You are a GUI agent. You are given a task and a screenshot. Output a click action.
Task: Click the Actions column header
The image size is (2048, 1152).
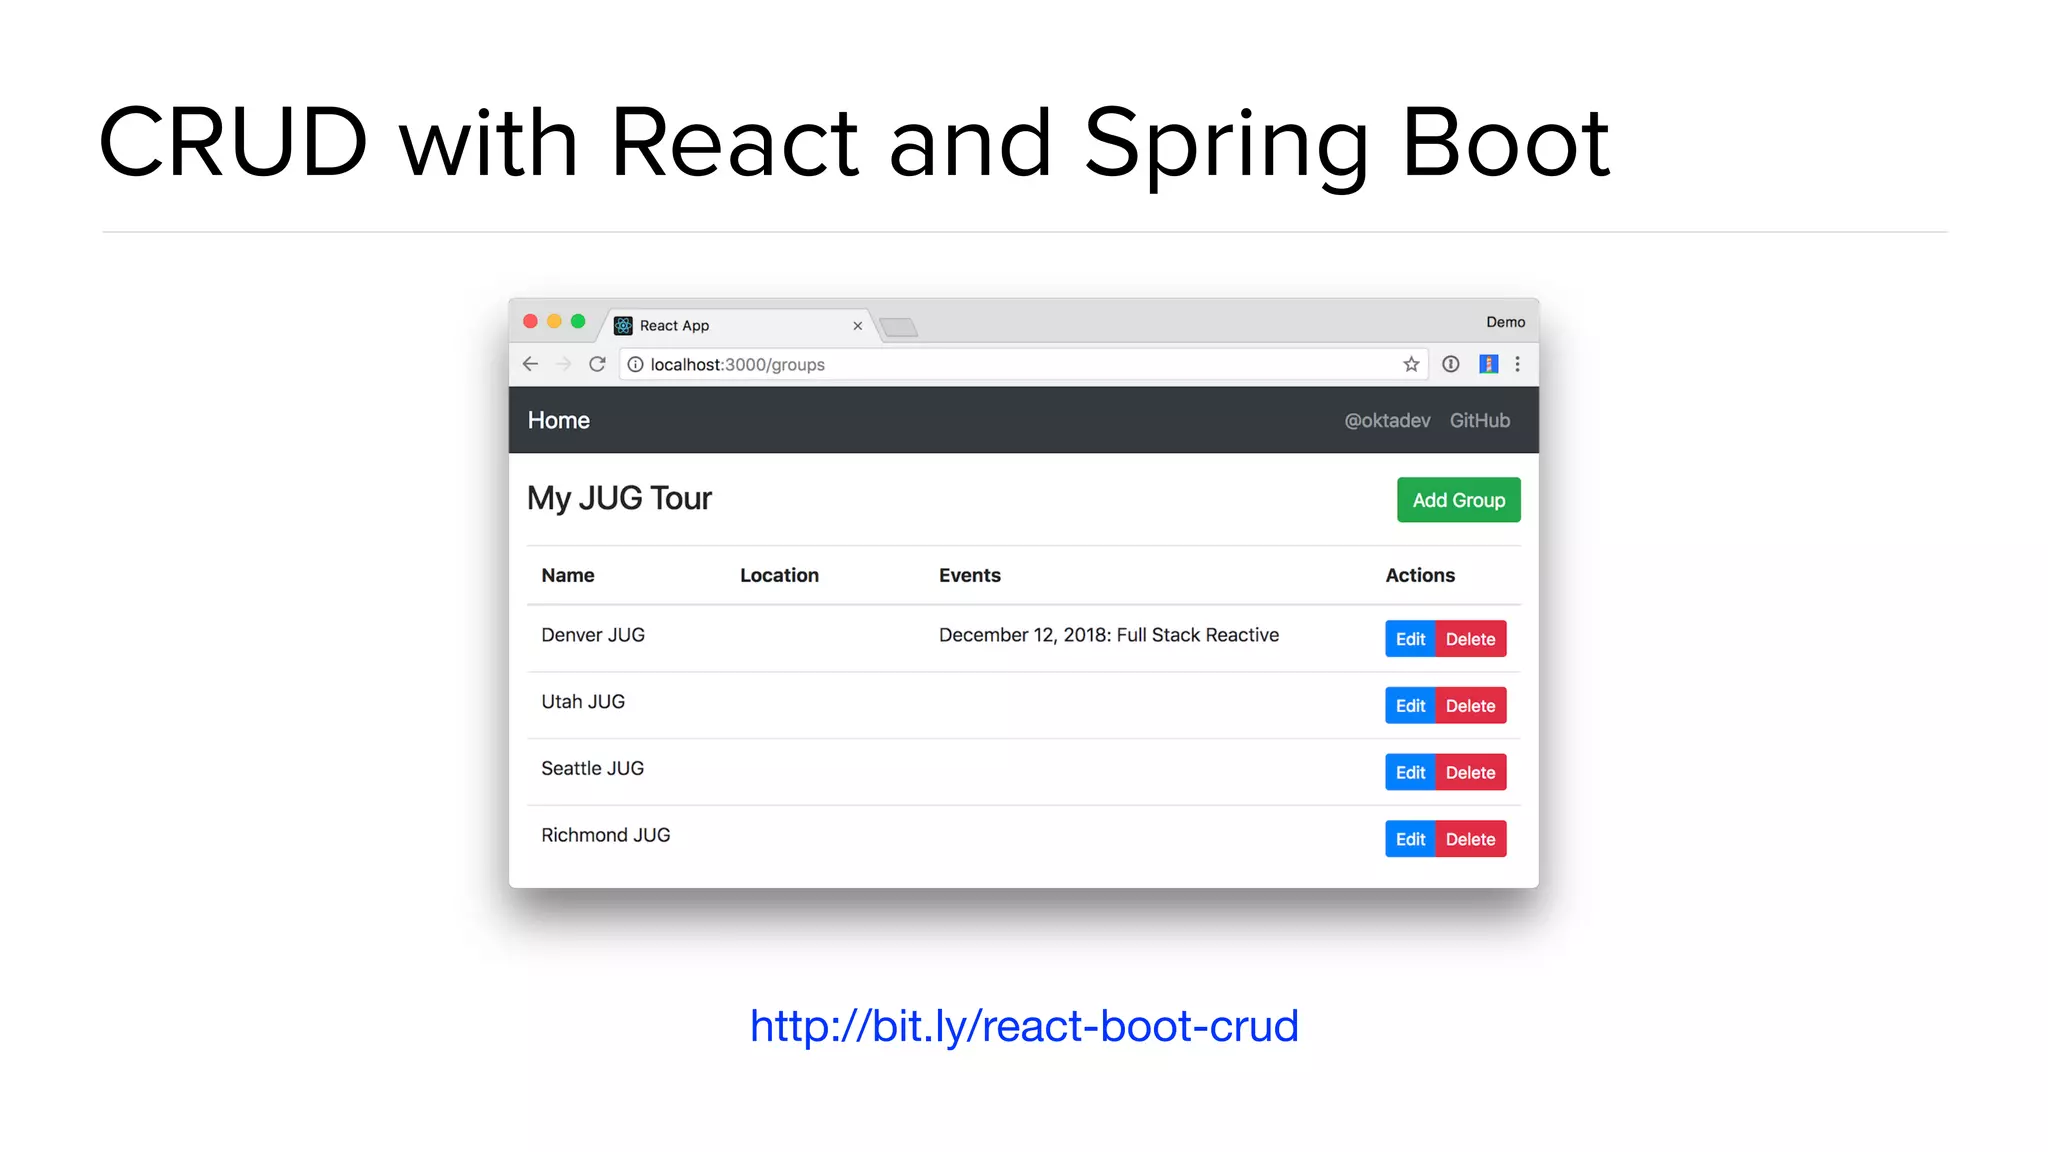1420,575
